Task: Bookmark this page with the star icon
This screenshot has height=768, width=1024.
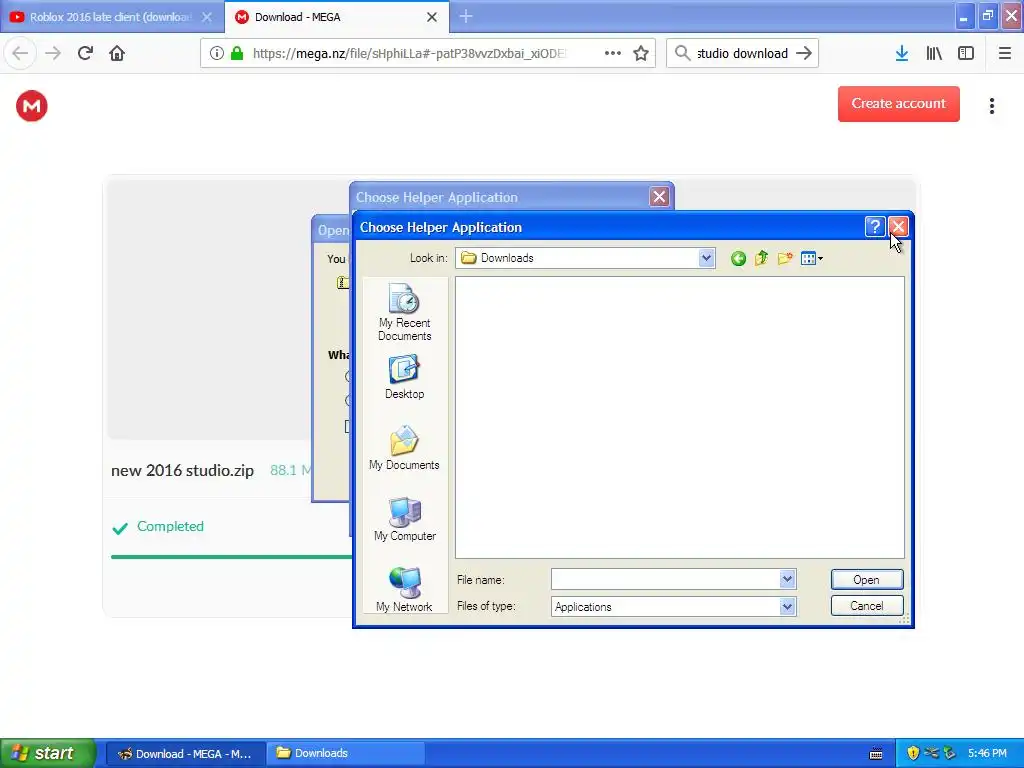Action: [x=641, y=53]
